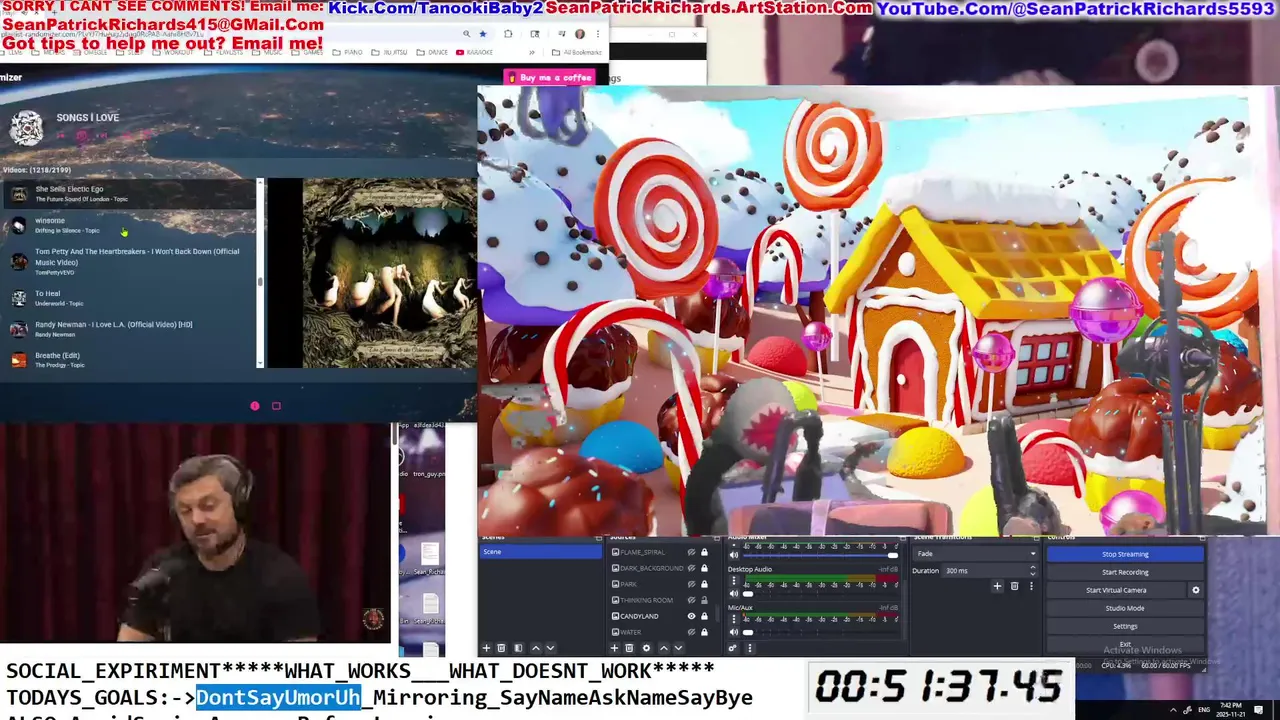Open Chrome extensions puzzle icon
1280x720 pixels.
pyautogui.click(x=508, y=33)
